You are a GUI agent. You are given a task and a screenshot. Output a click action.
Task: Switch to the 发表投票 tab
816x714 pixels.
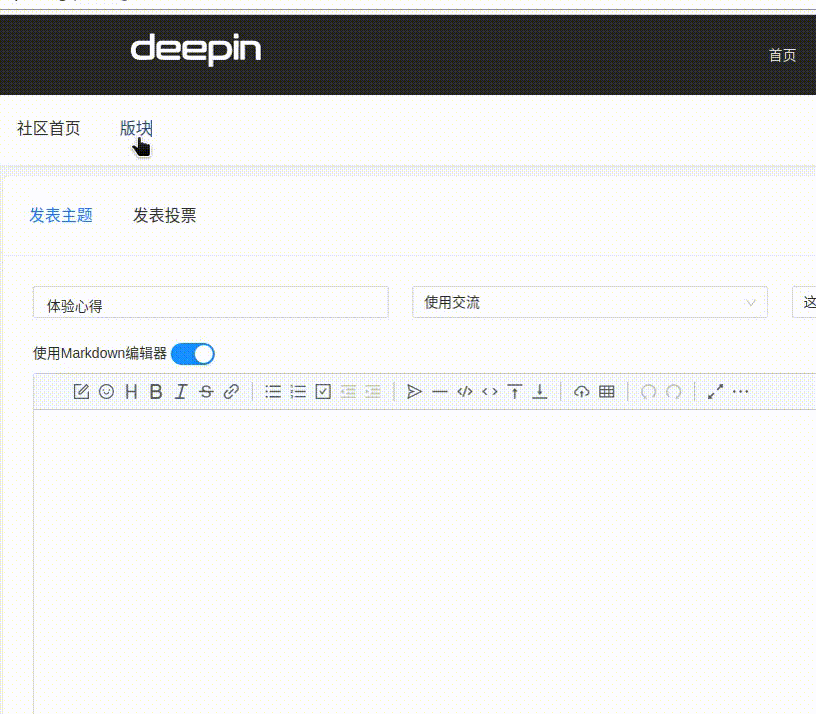coord(165,215)
